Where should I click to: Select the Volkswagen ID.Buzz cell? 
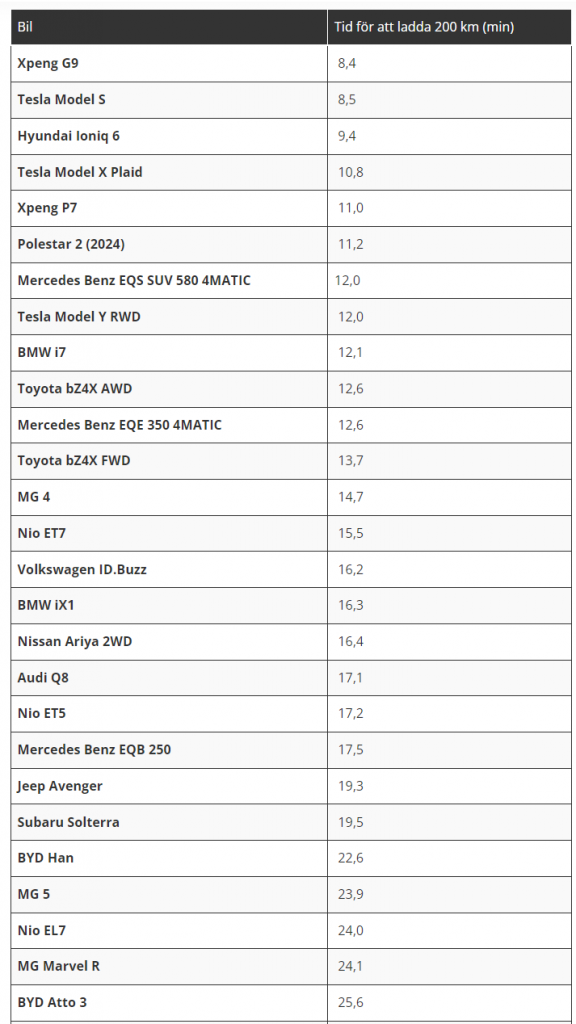click(x=169, y=569)
